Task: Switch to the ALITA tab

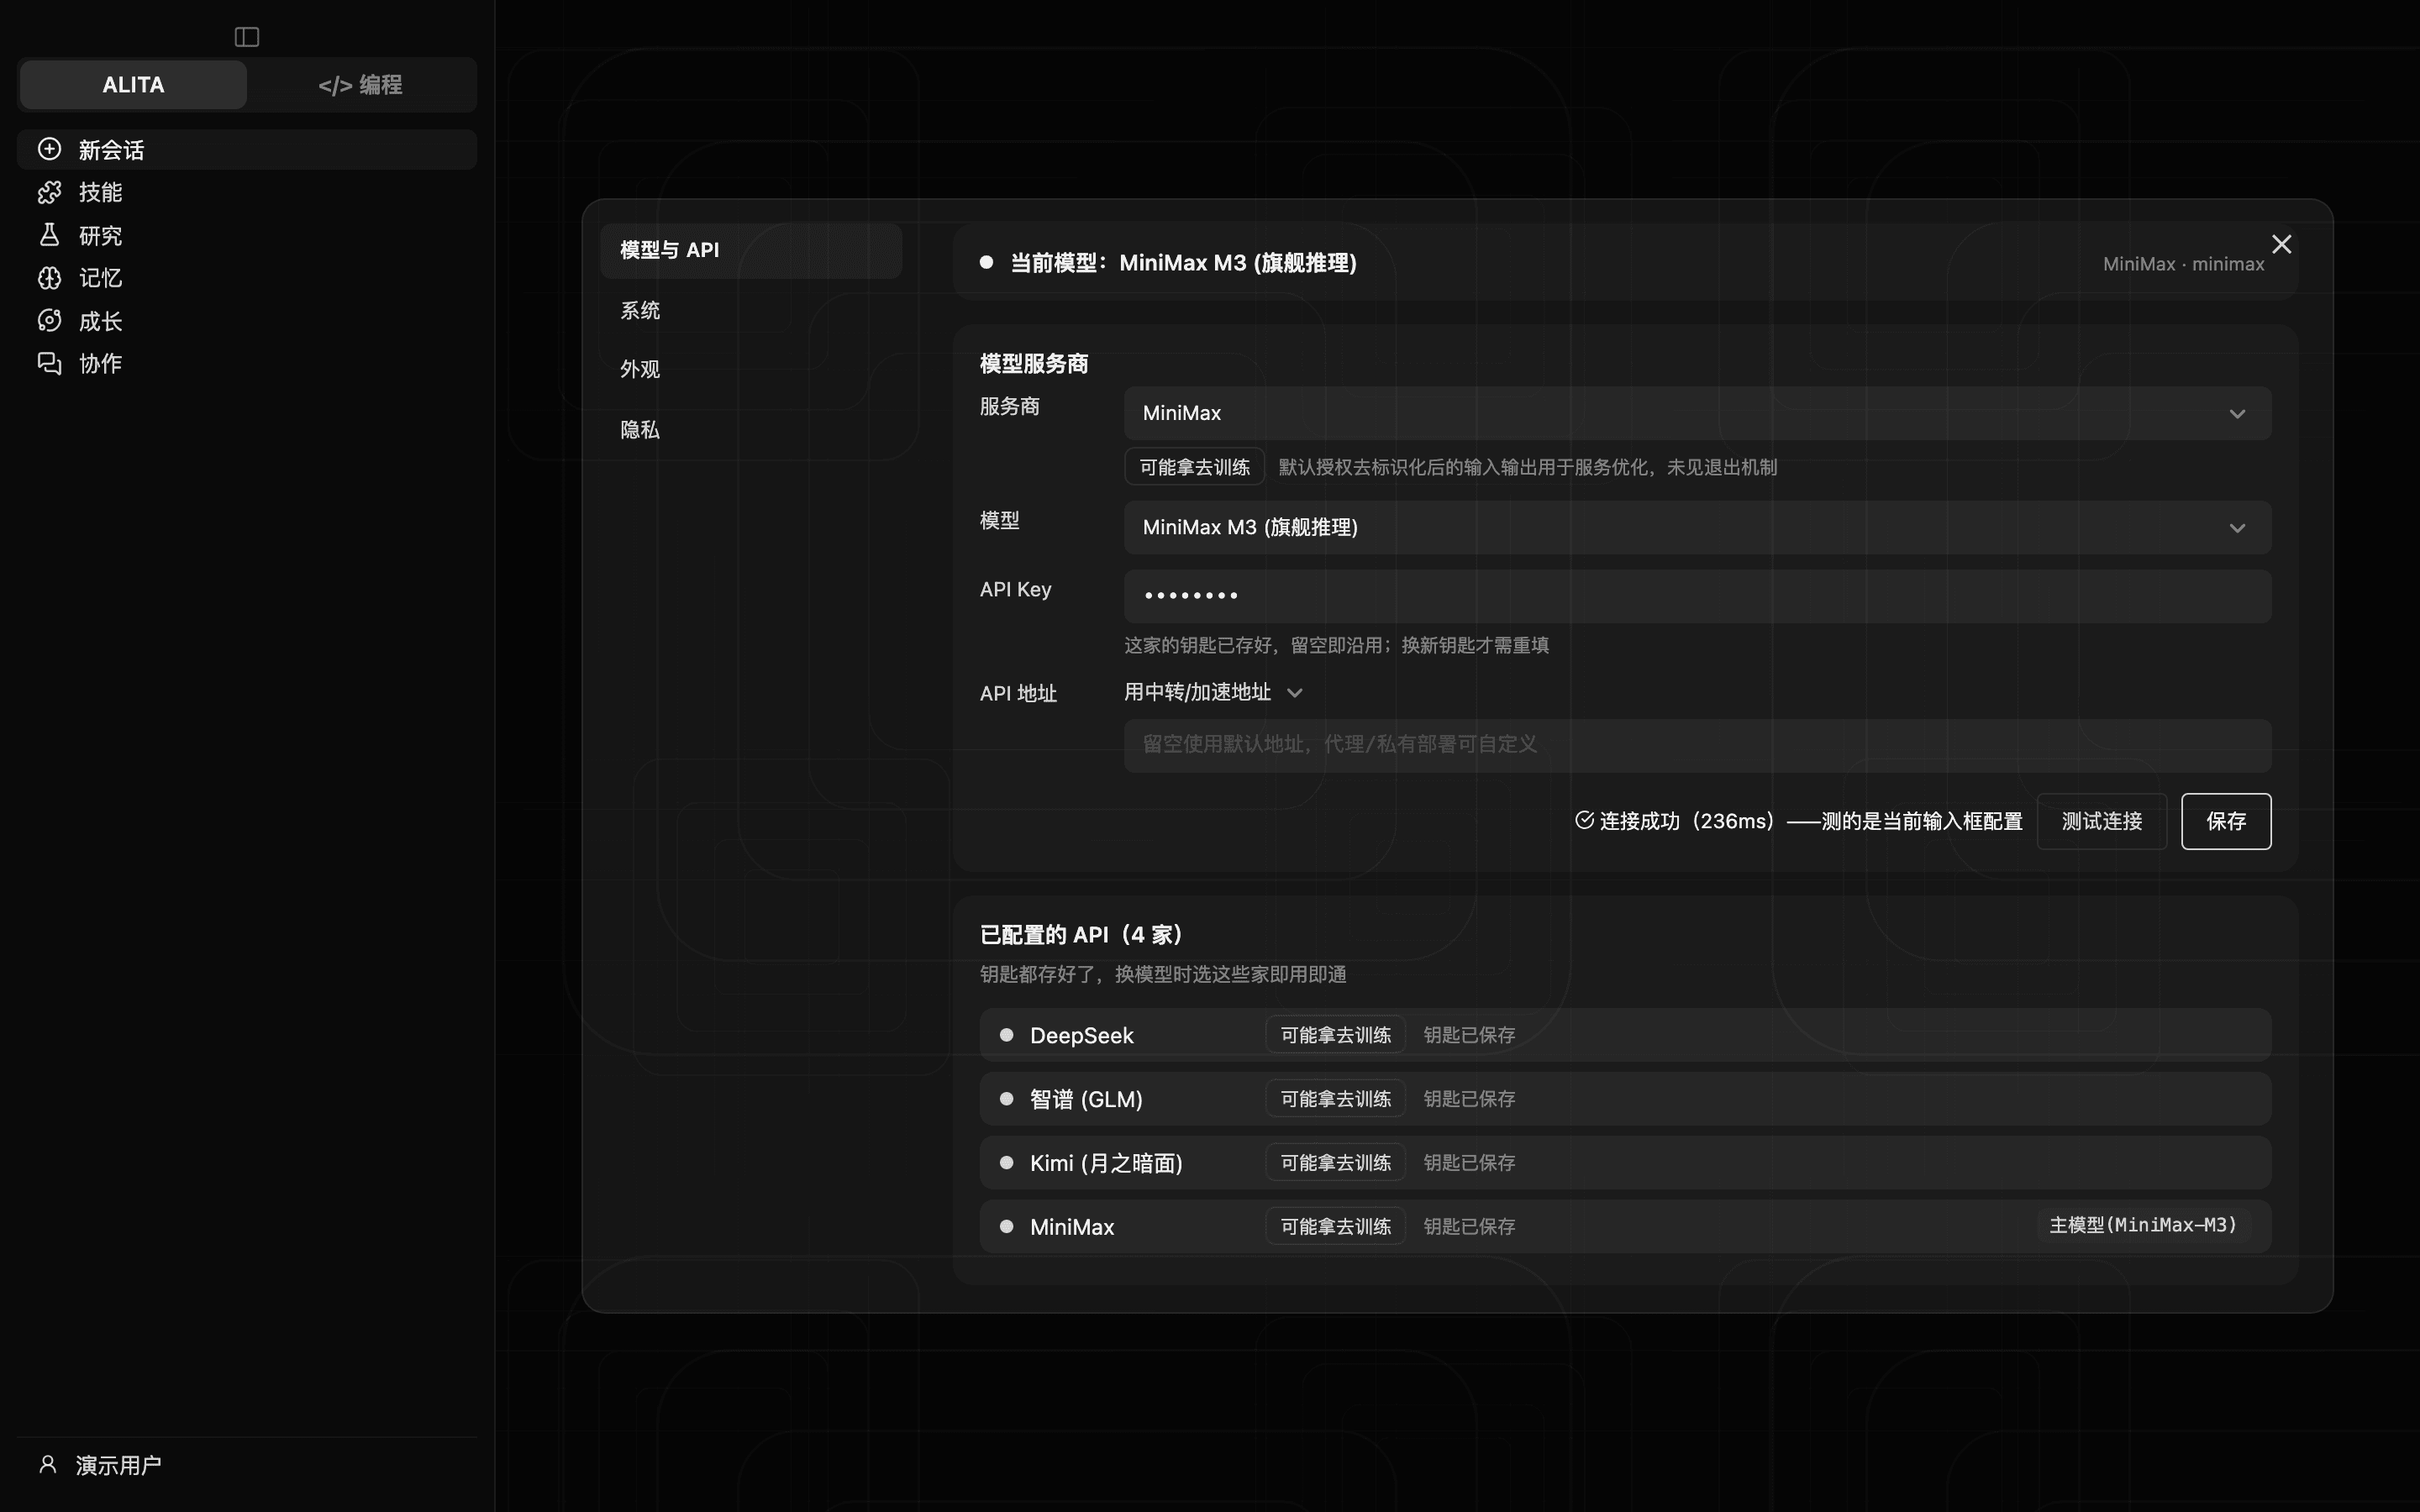Action: (x=133, y=85)
